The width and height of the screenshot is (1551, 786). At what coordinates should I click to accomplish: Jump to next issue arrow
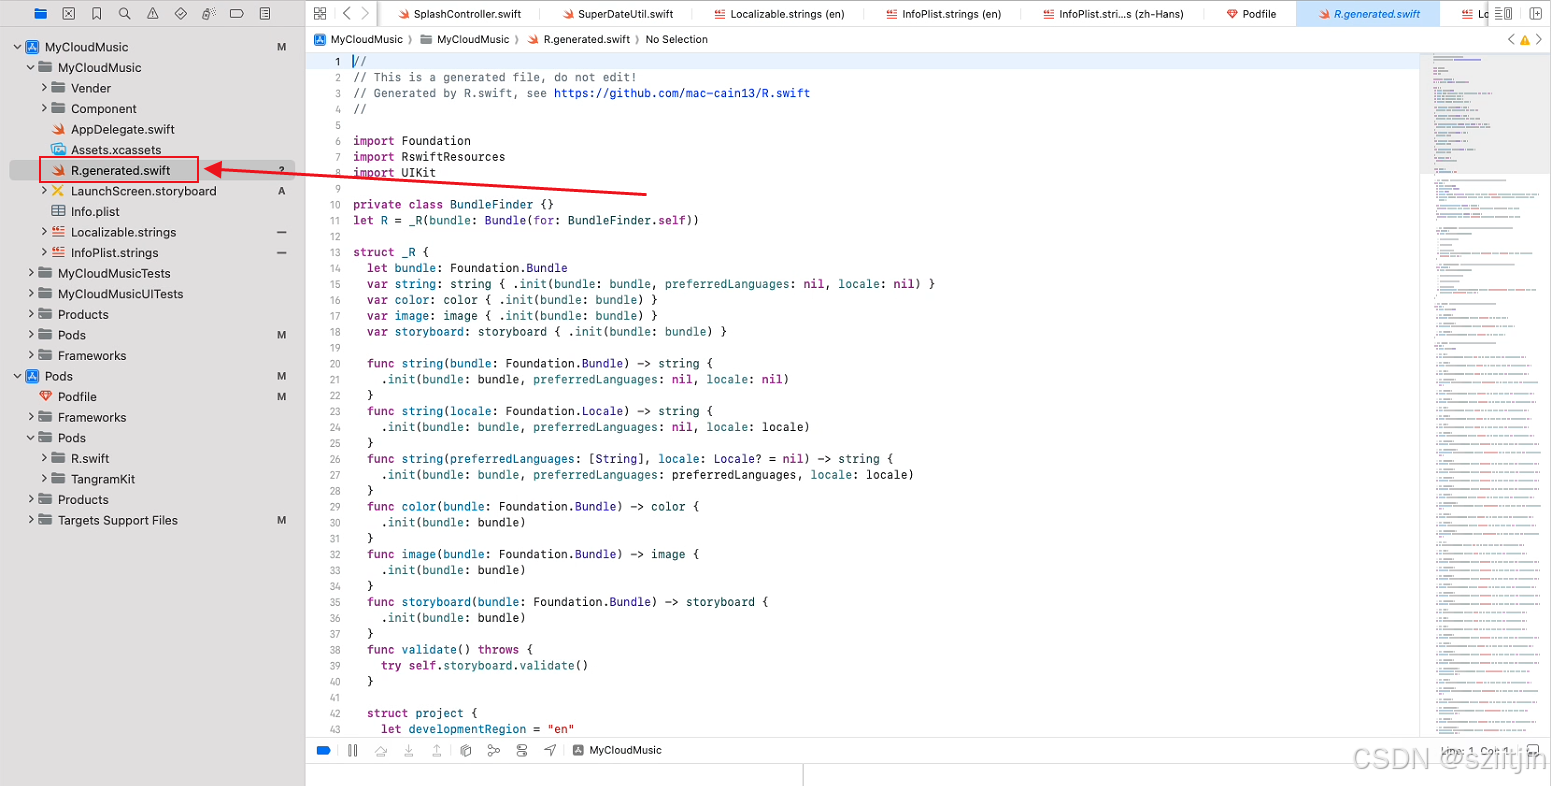click(x=1538, y=40)
